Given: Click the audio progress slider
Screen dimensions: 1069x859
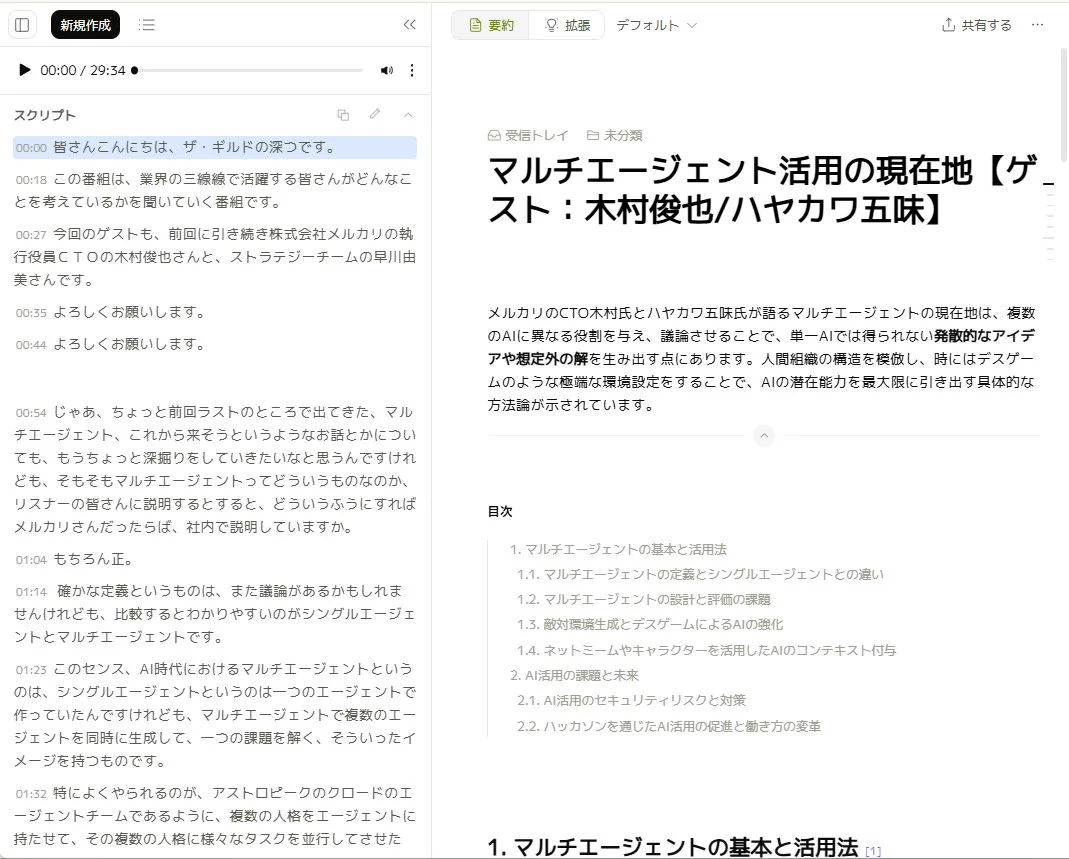Looking at the screenshot, I should click(249, 70).
